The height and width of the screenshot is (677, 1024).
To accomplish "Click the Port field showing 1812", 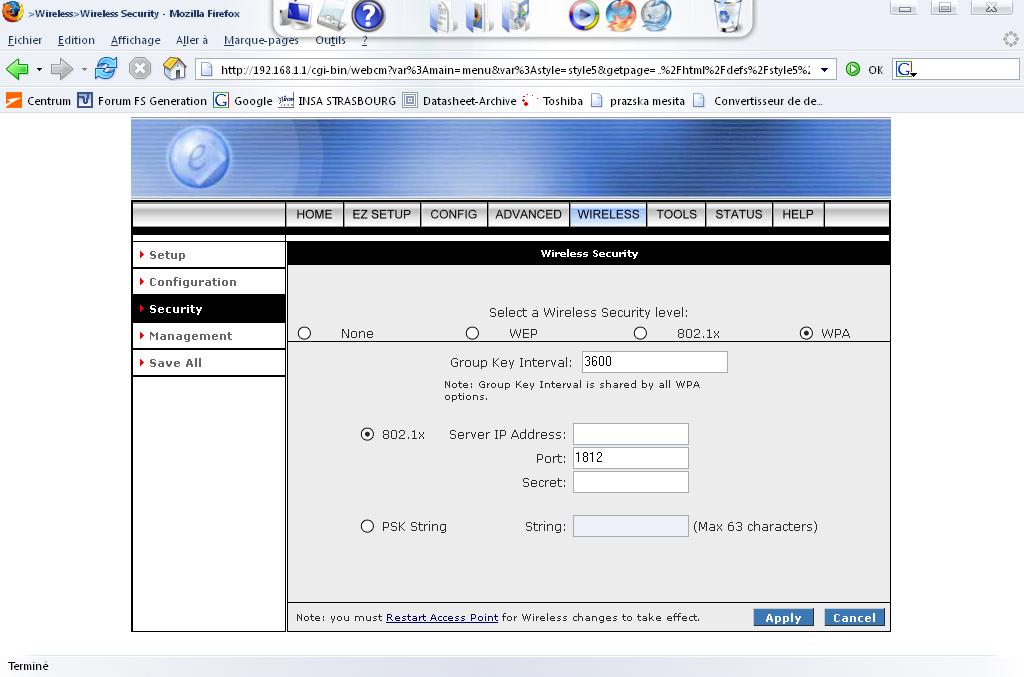I will (631, 458).
